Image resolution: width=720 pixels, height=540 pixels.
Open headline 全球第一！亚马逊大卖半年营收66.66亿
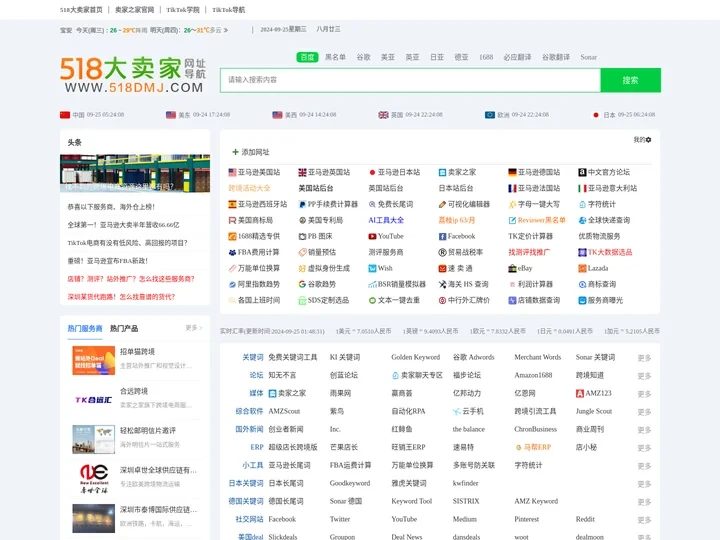(x=124, y=225)
